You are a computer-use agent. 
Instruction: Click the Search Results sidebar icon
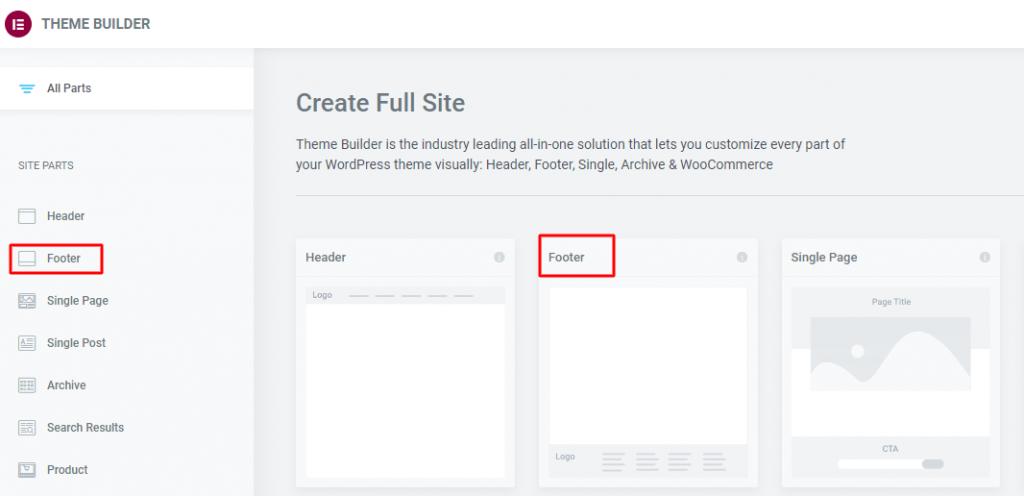point(27,428)
